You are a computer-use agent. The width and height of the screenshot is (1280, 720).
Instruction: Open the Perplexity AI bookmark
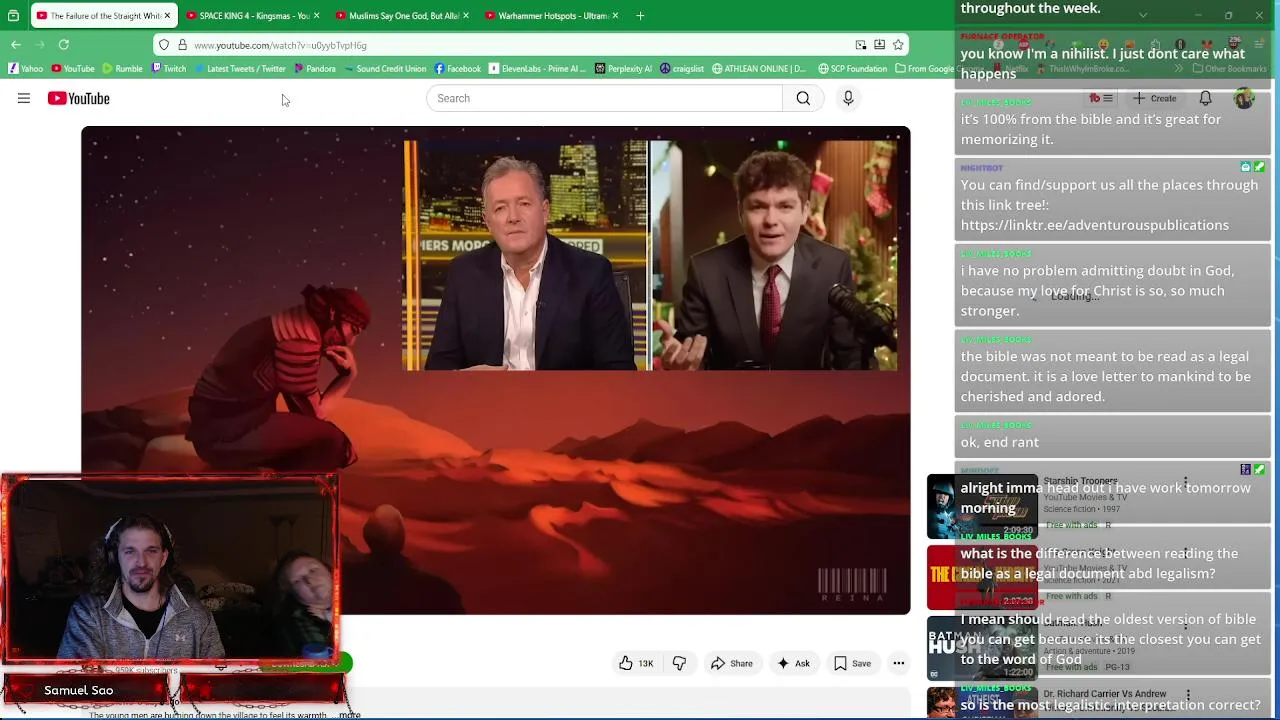(623, 69)
